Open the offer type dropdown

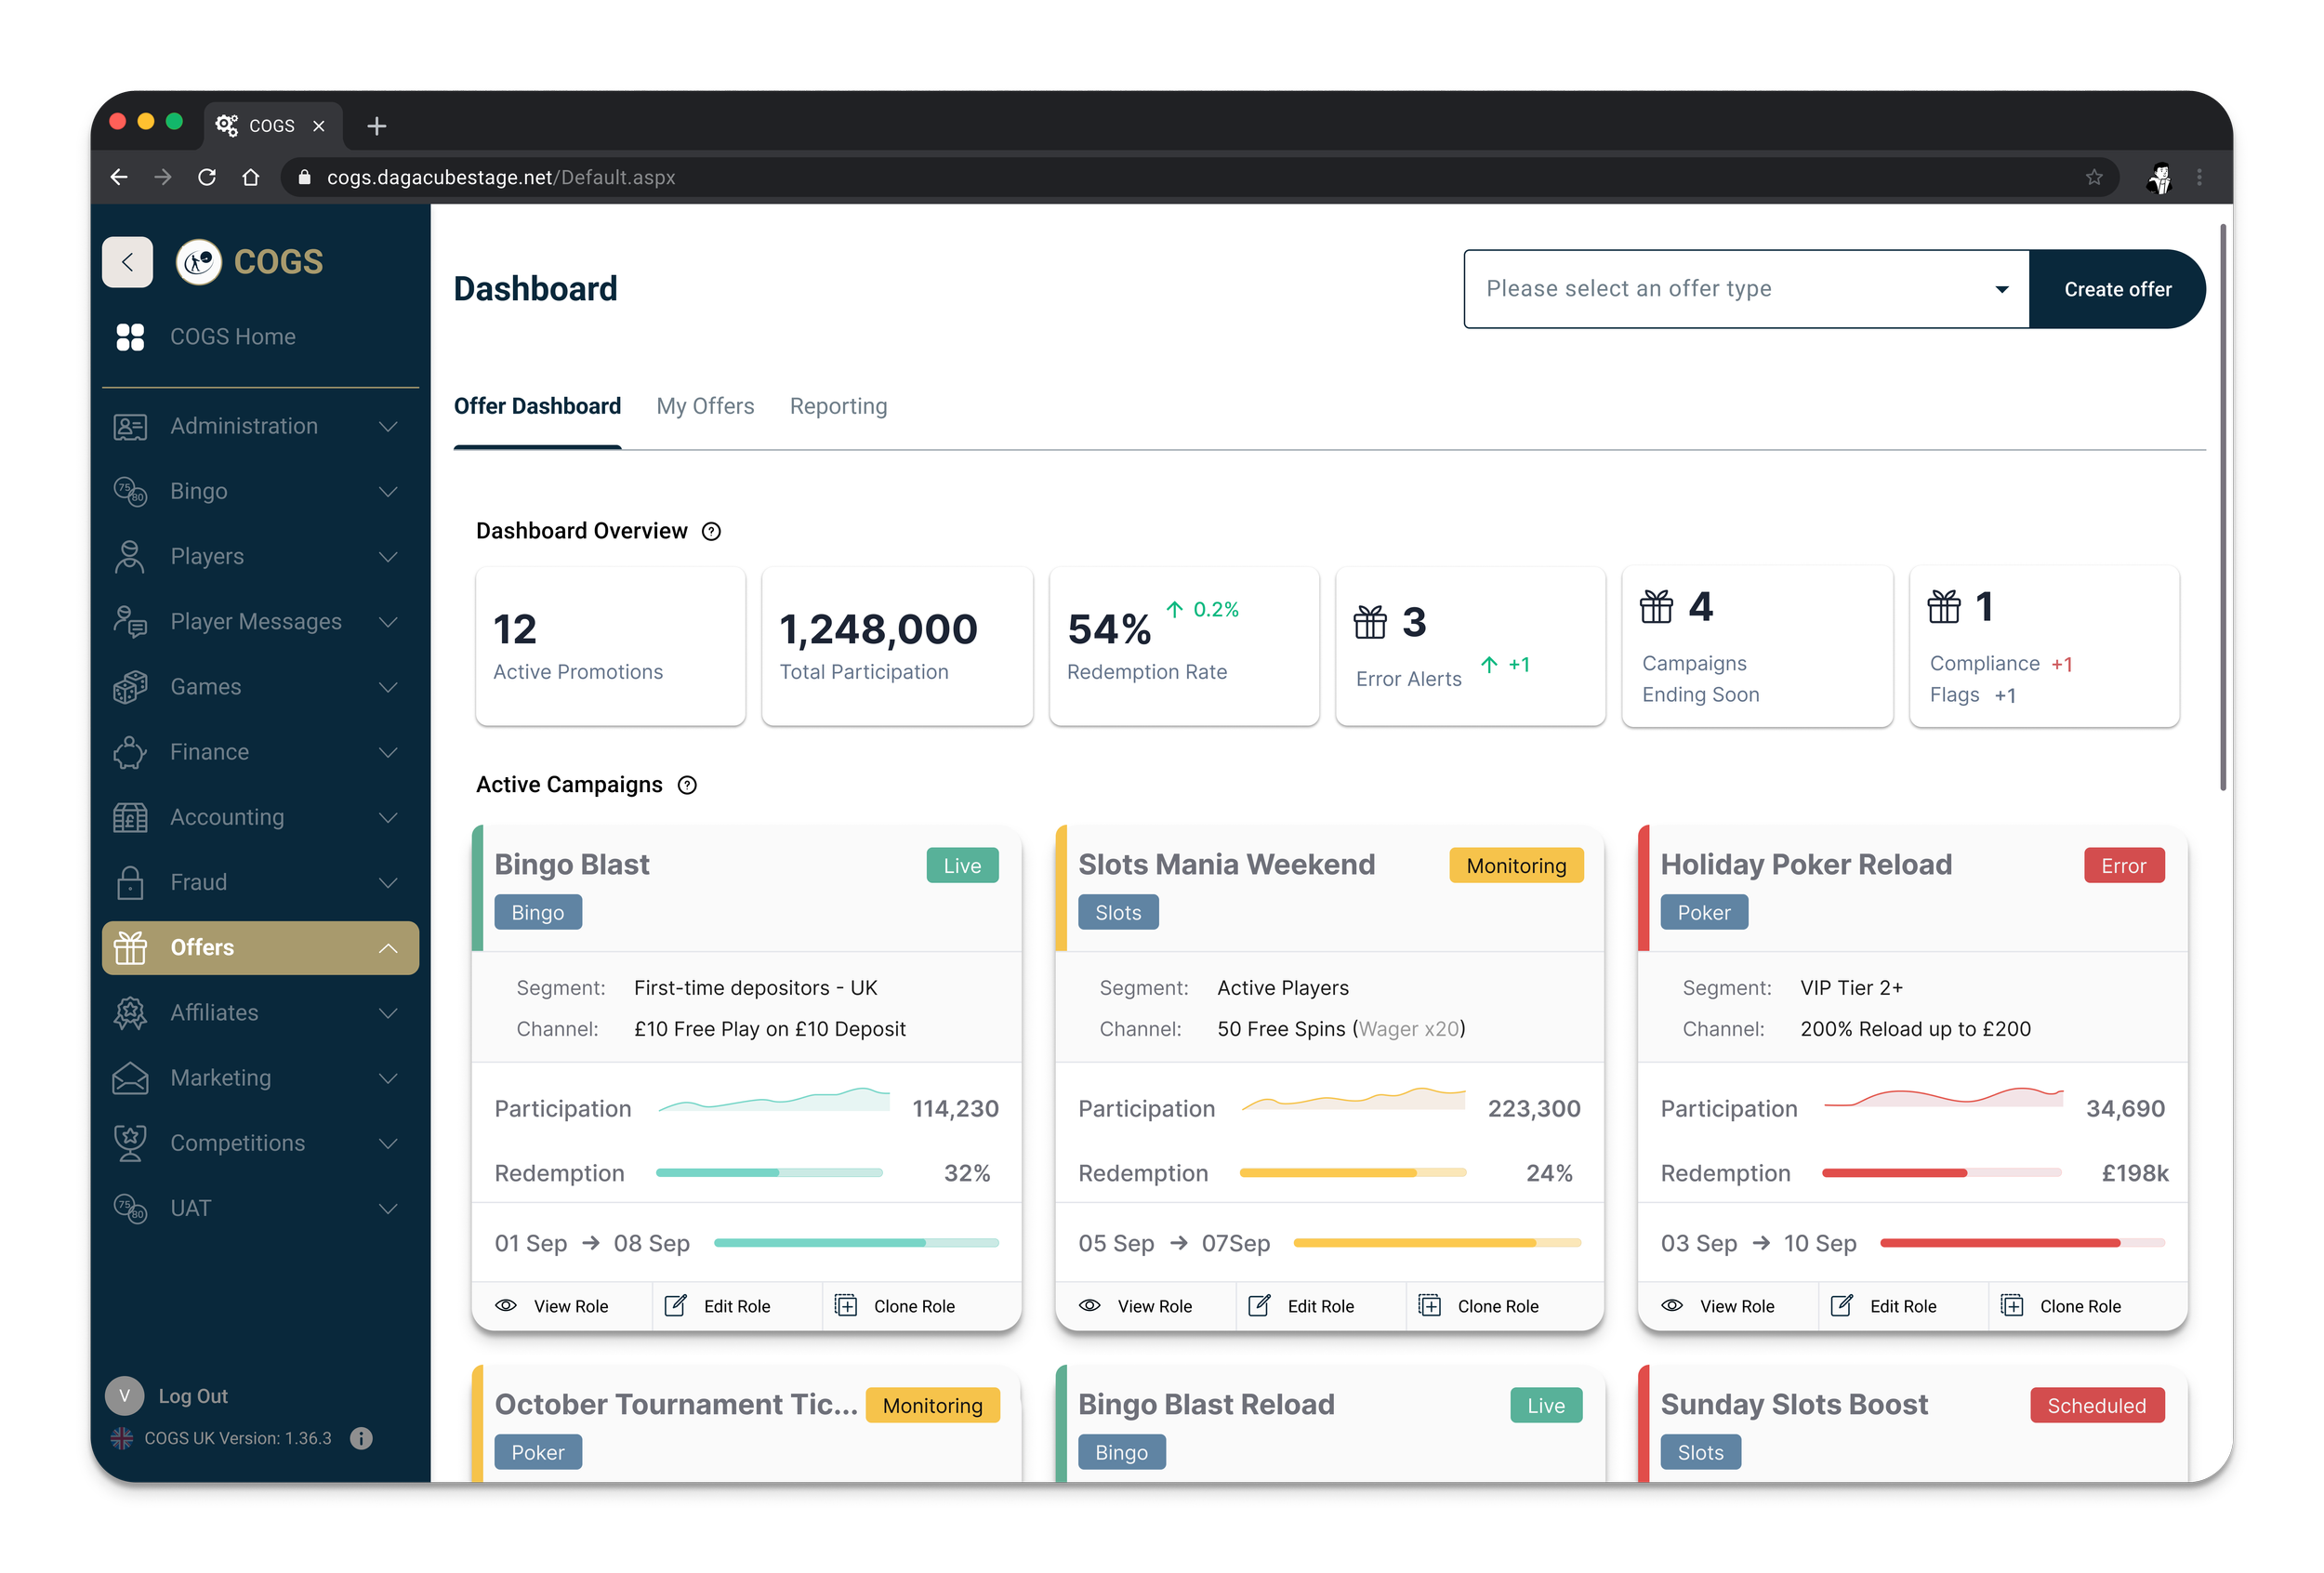1746,289
